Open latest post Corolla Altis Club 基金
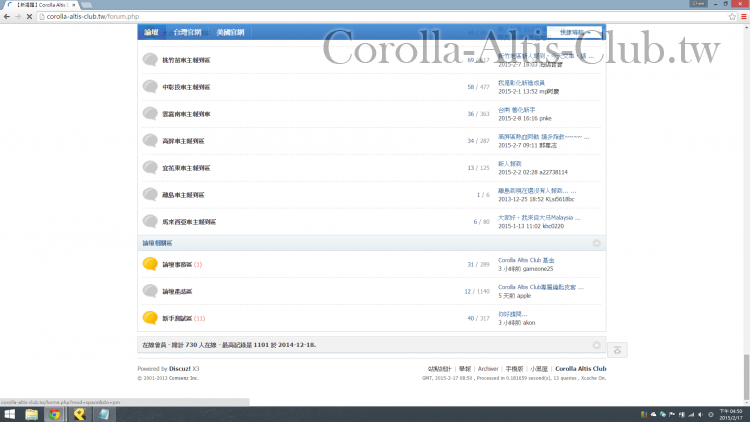 pos(526,260)
